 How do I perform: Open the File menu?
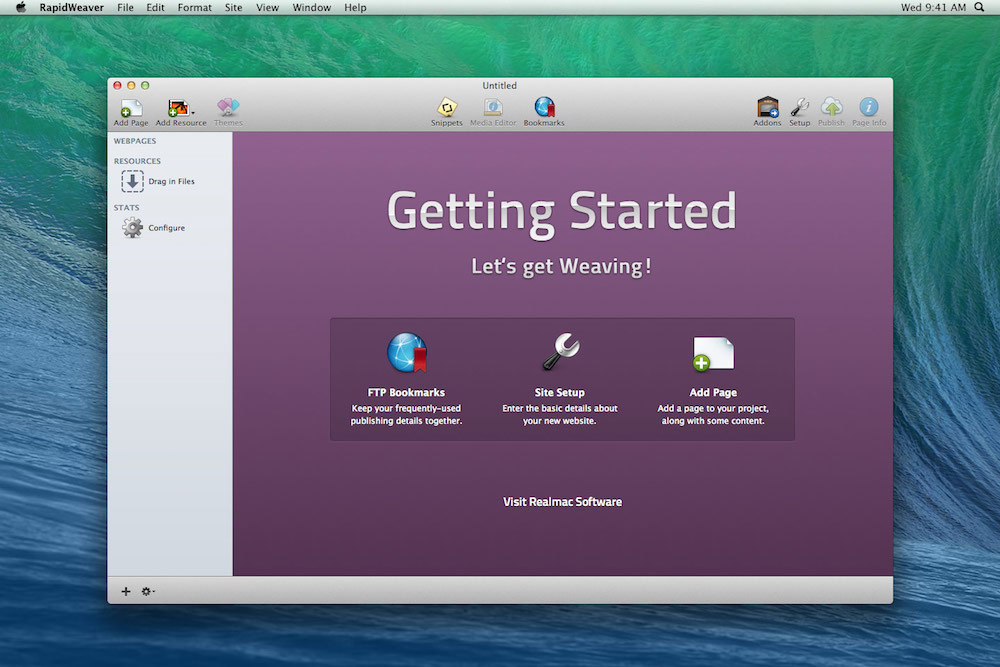point(125,8)
